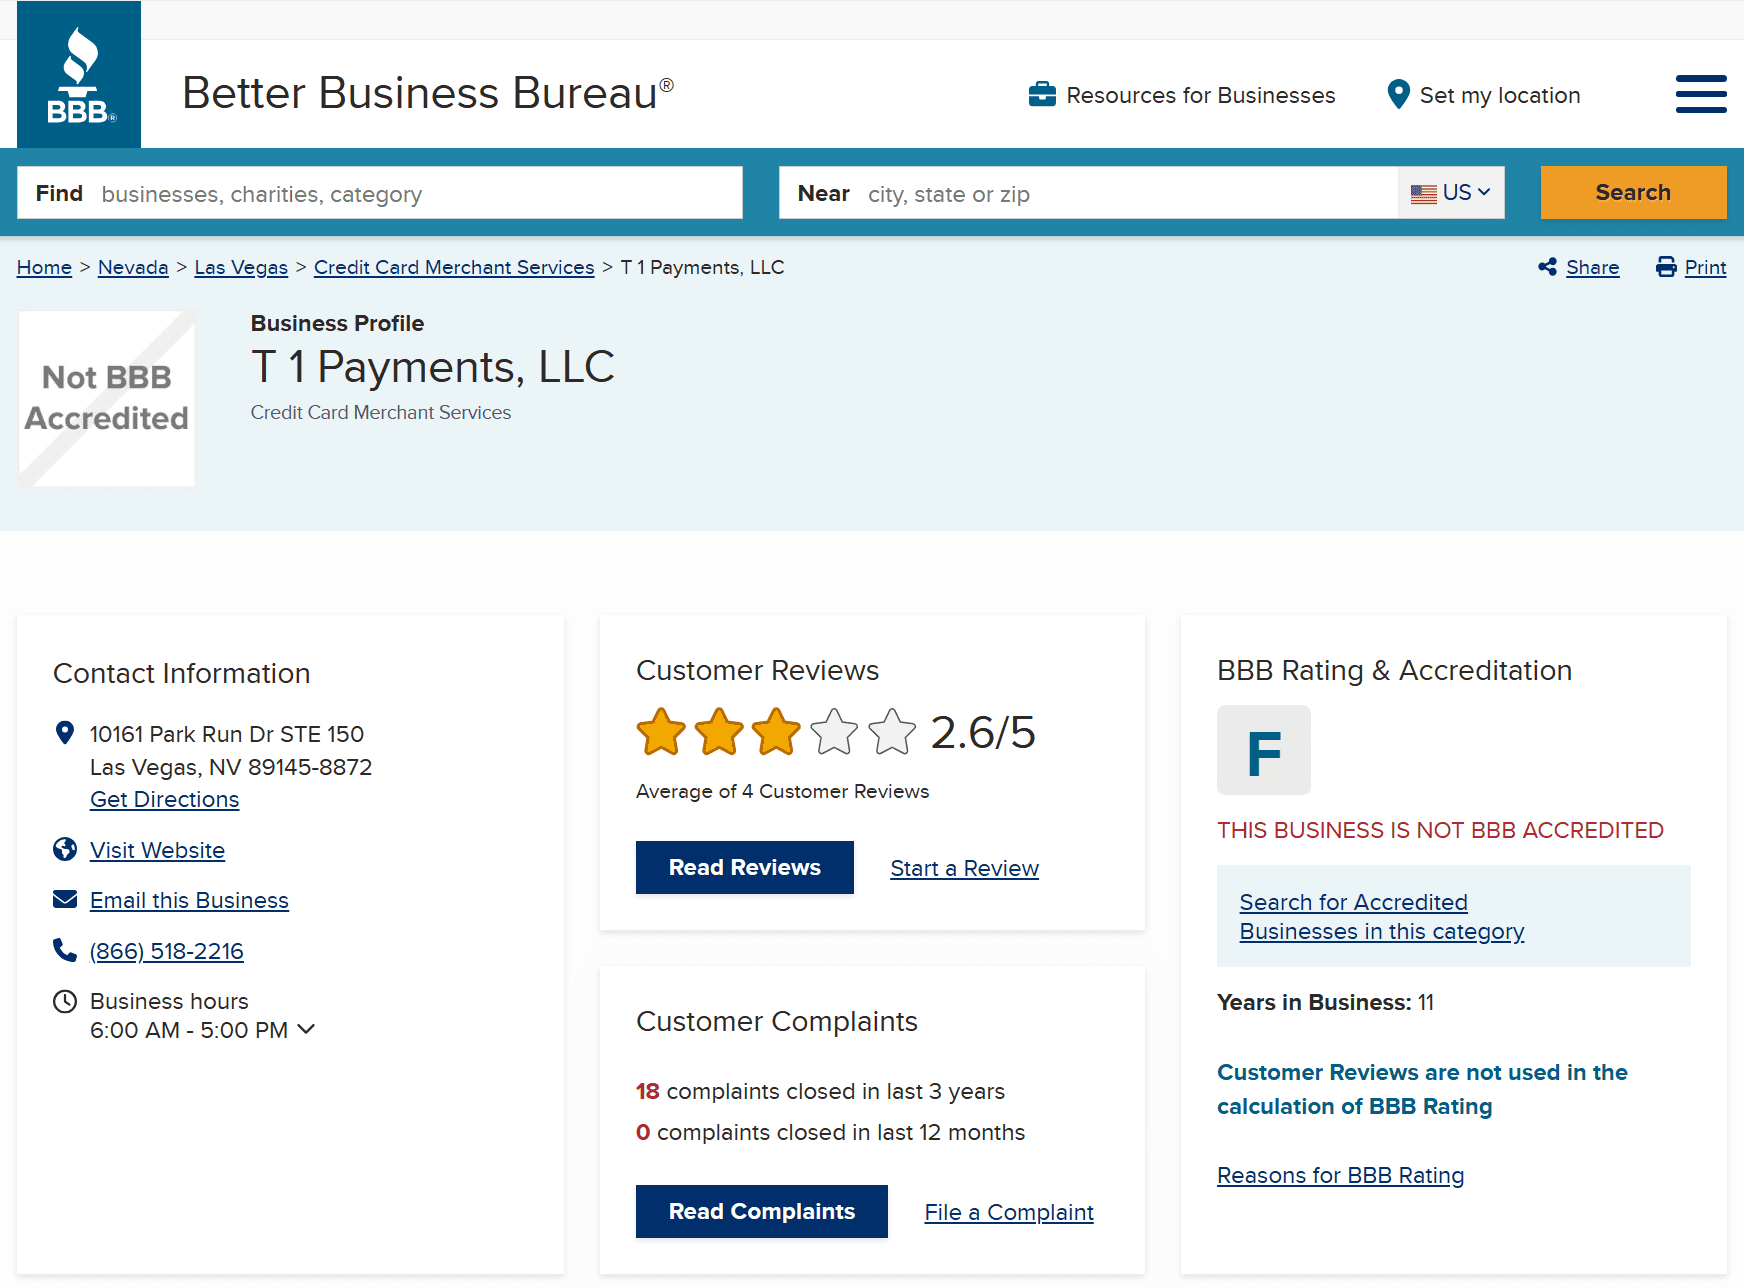Click the Set my location pin icon

coord(1398,95)
